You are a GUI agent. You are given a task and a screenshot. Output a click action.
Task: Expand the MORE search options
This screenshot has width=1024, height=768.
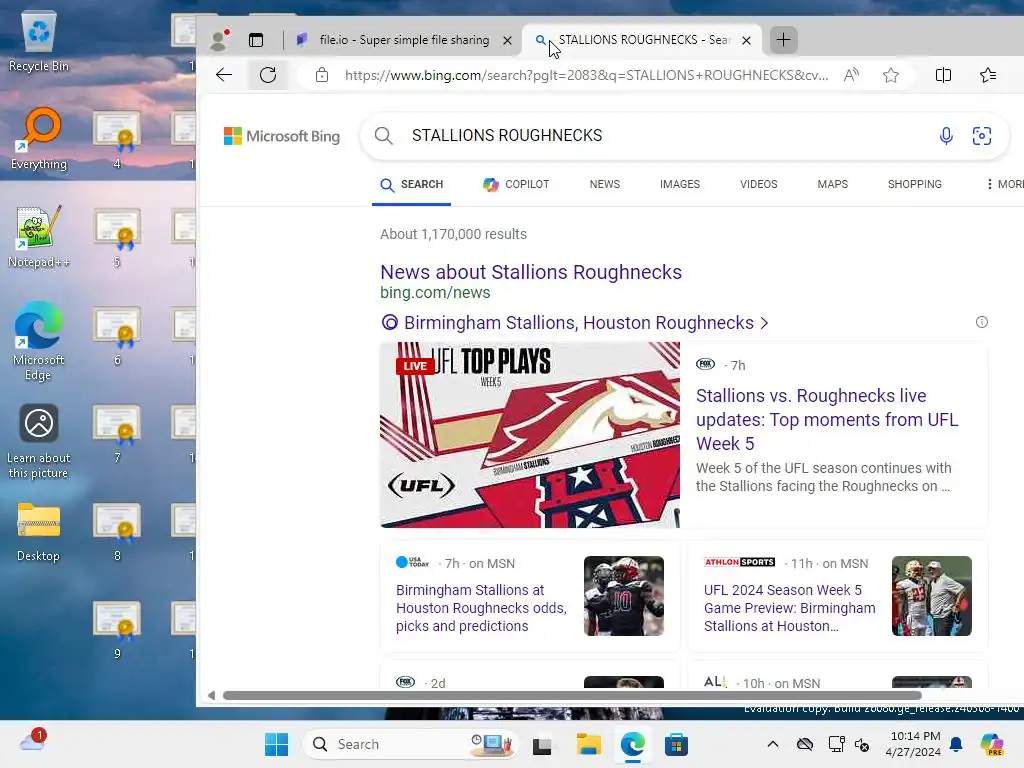pos(1005,184)
